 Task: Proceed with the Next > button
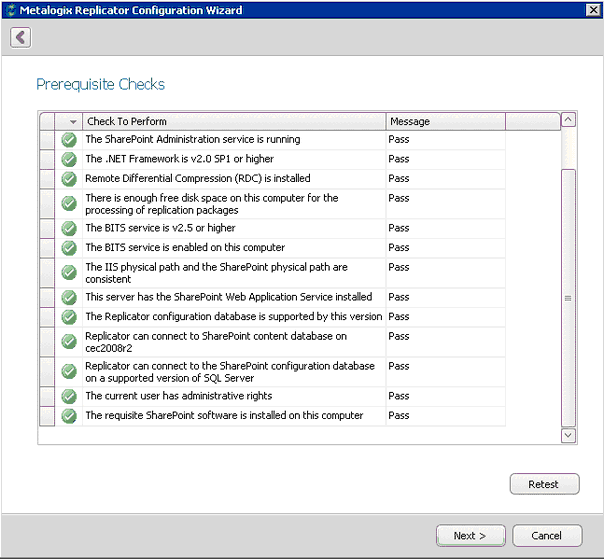471,535
